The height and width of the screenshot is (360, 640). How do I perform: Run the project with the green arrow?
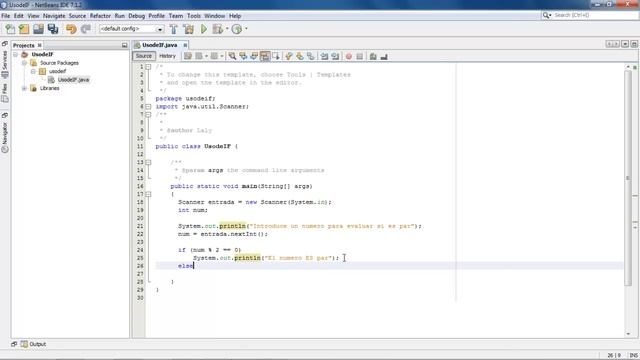click(x=204, y=29)
